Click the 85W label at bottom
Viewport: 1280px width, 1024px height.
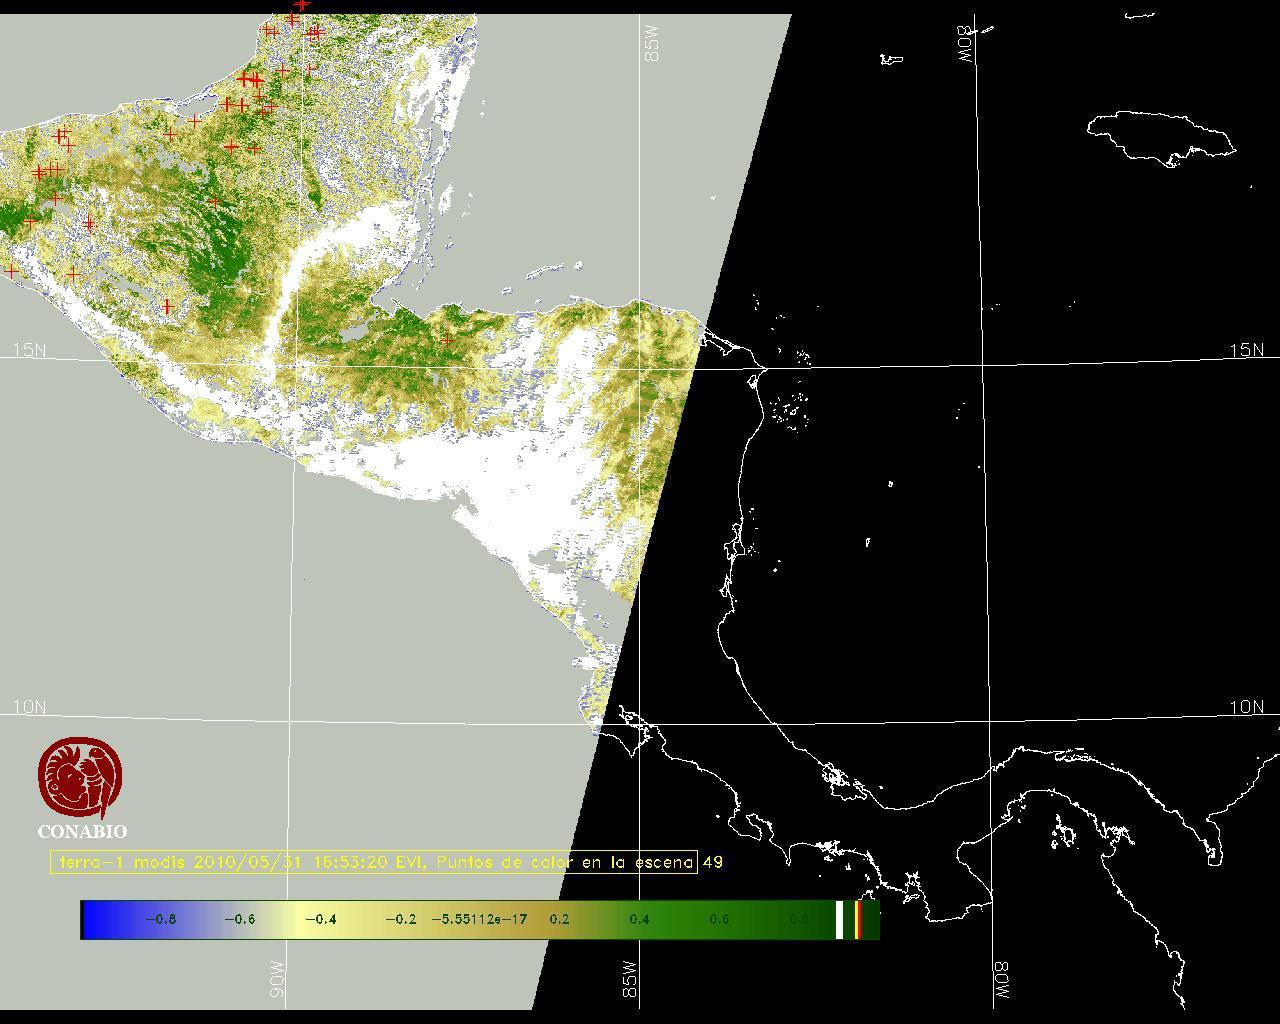click(x=629, y=979)
